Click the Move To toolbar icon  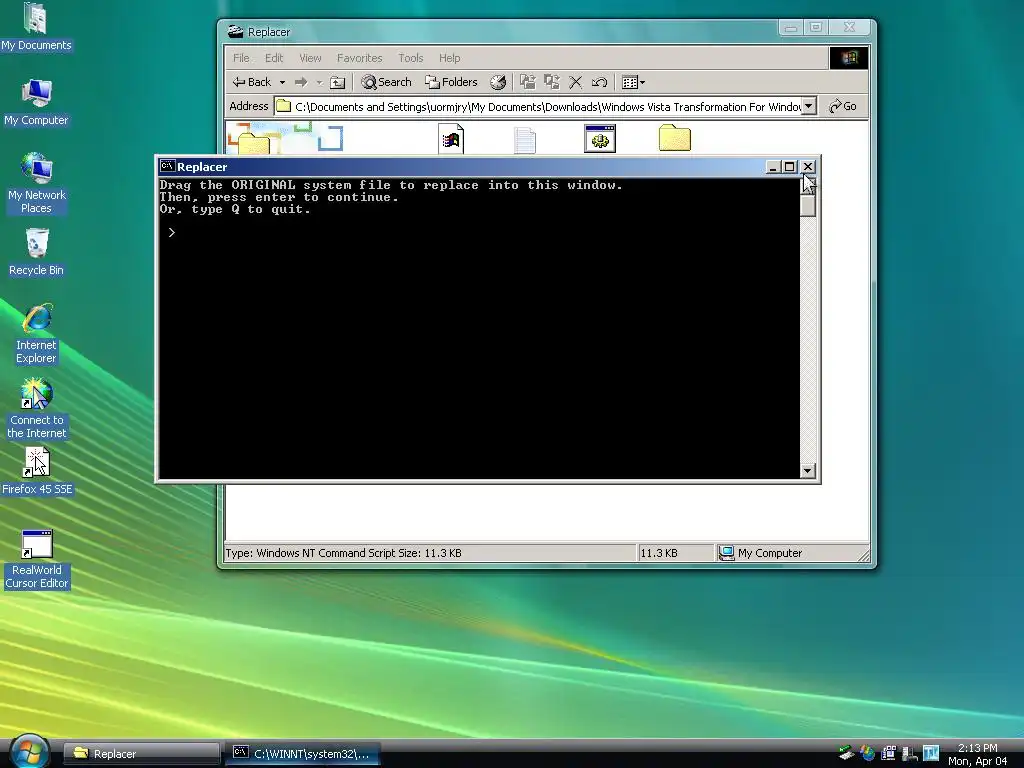pyautogui.click(x=528, y=82)
